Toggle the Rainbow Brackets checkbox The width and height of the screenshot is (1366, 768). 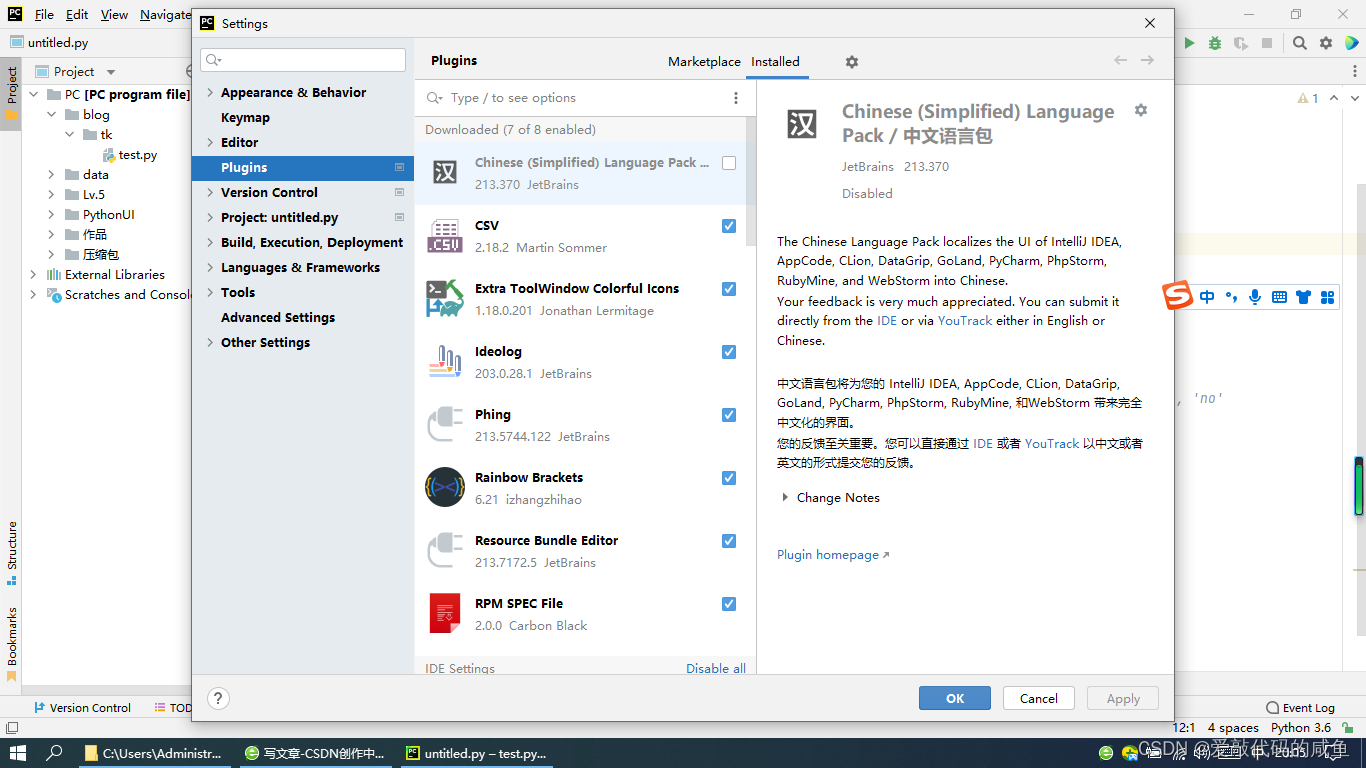(x=729, y=478)
